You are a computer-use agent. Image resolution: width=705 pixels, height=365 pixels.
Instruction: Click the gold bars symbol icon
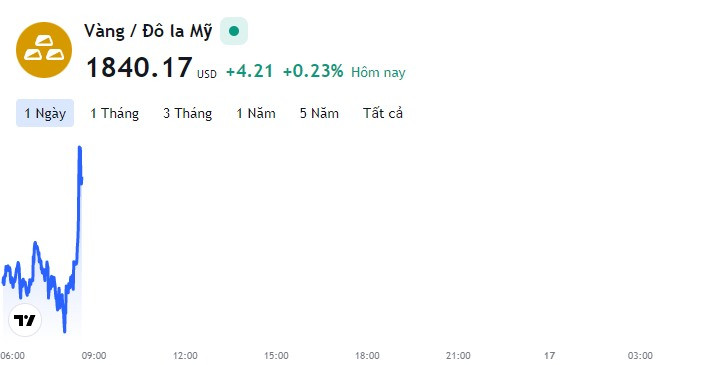click(x=44, y=50)
